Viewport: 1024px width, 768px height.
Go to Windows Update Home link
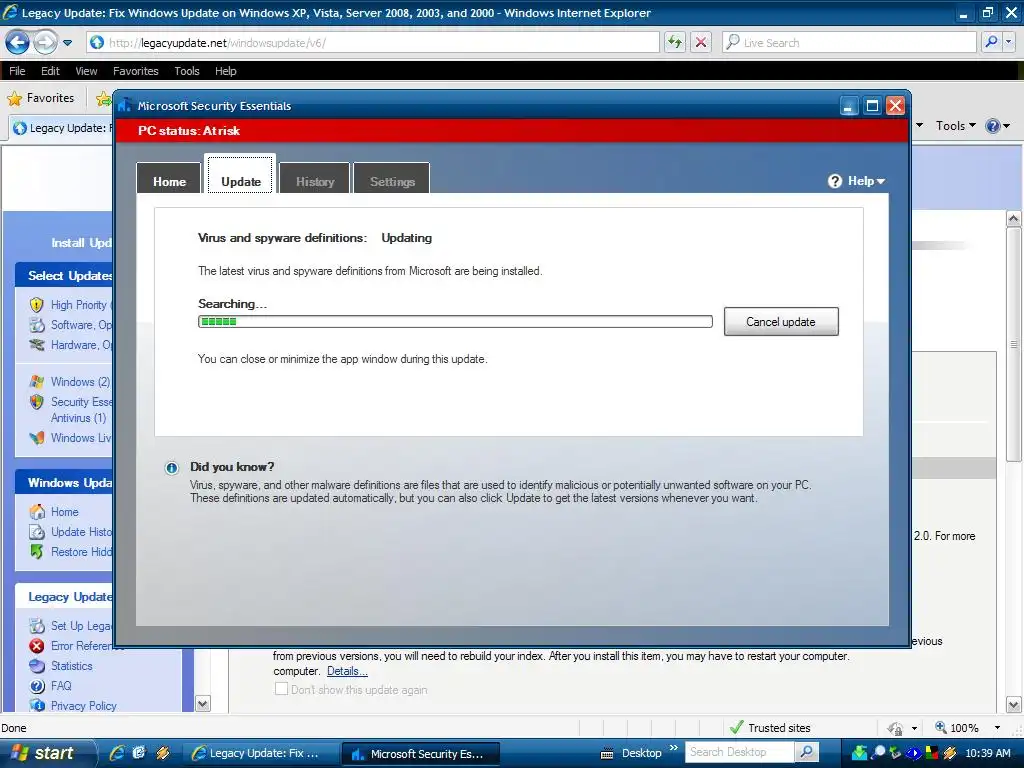(x=65, y=511)
